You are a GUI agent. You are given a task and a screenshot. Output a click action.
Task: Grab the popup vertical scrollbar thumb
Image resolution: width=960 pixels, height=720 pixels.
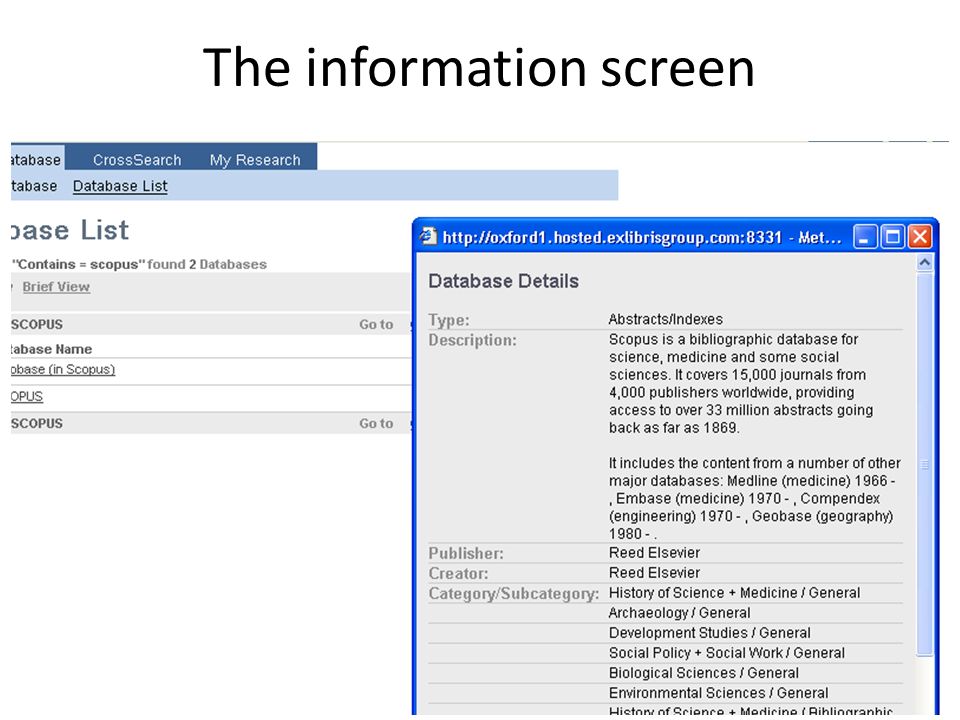(924, 465)
